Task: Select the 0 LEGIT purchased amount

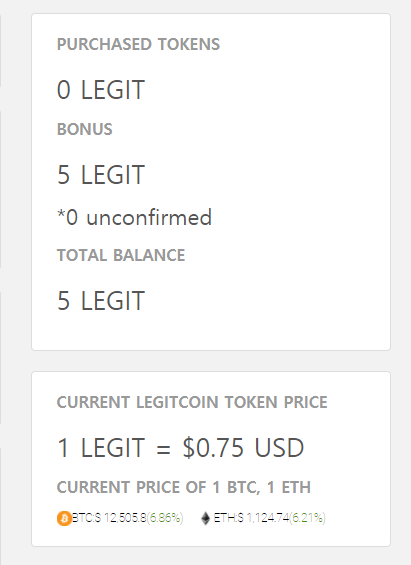Action: [101, 90]
